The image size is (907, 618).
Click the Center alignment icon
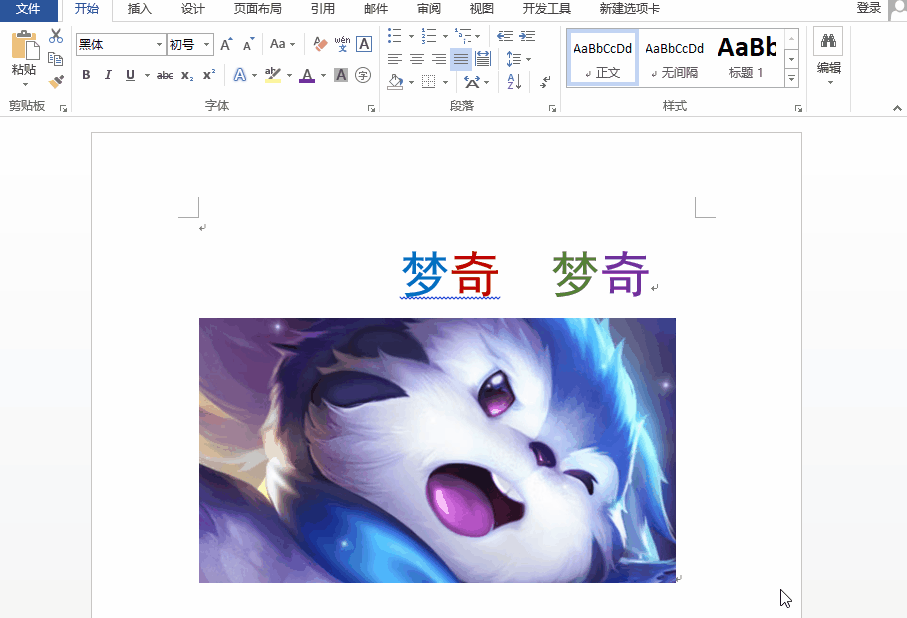click(x=417, y=59)
